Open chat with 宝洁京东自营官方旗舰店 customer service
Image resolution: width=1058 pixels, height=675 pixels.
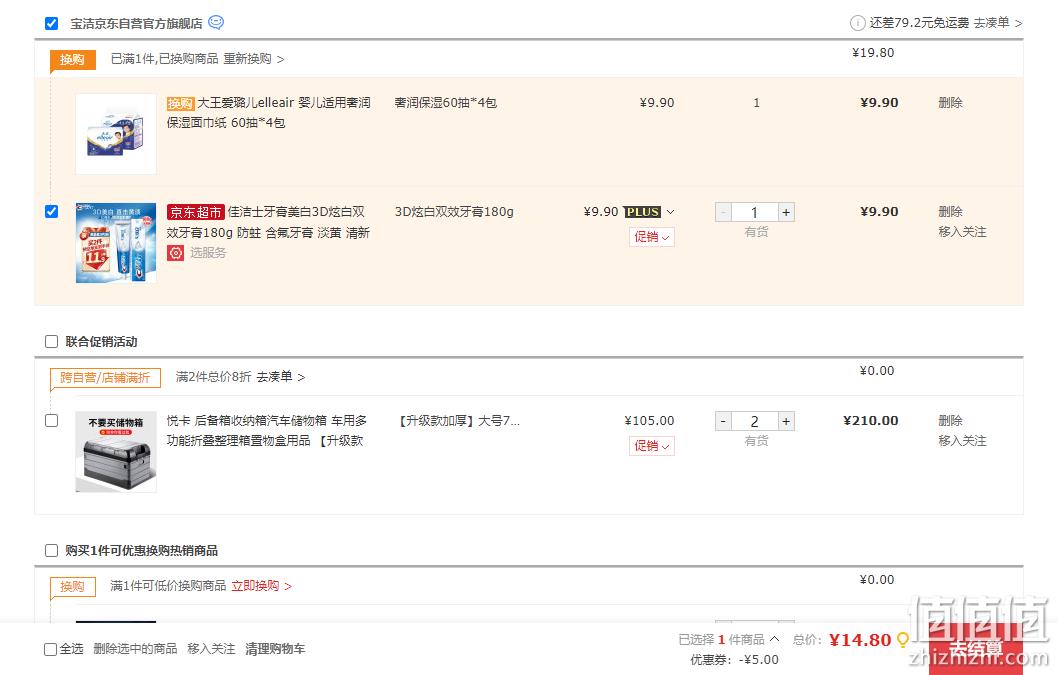point(216,23)
